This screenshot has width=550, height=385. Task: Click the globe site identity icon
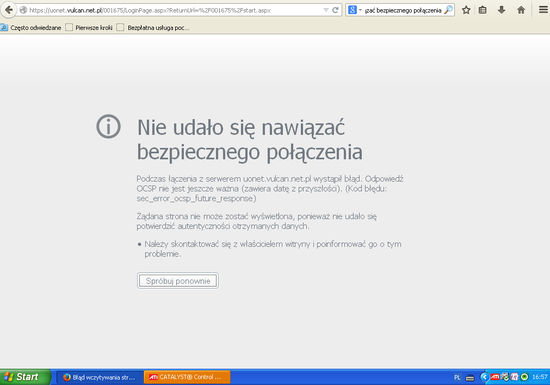23,10
